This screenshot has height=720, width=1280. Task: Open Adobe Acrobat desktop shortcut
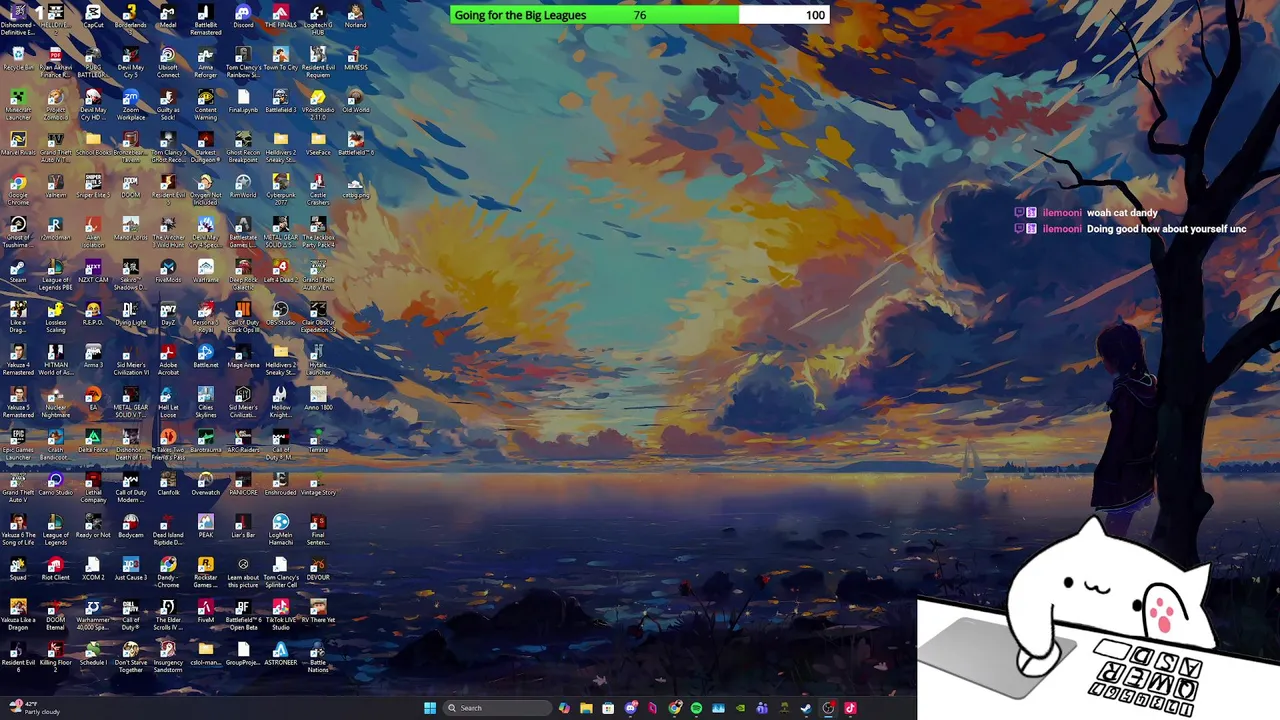(168, 358)
